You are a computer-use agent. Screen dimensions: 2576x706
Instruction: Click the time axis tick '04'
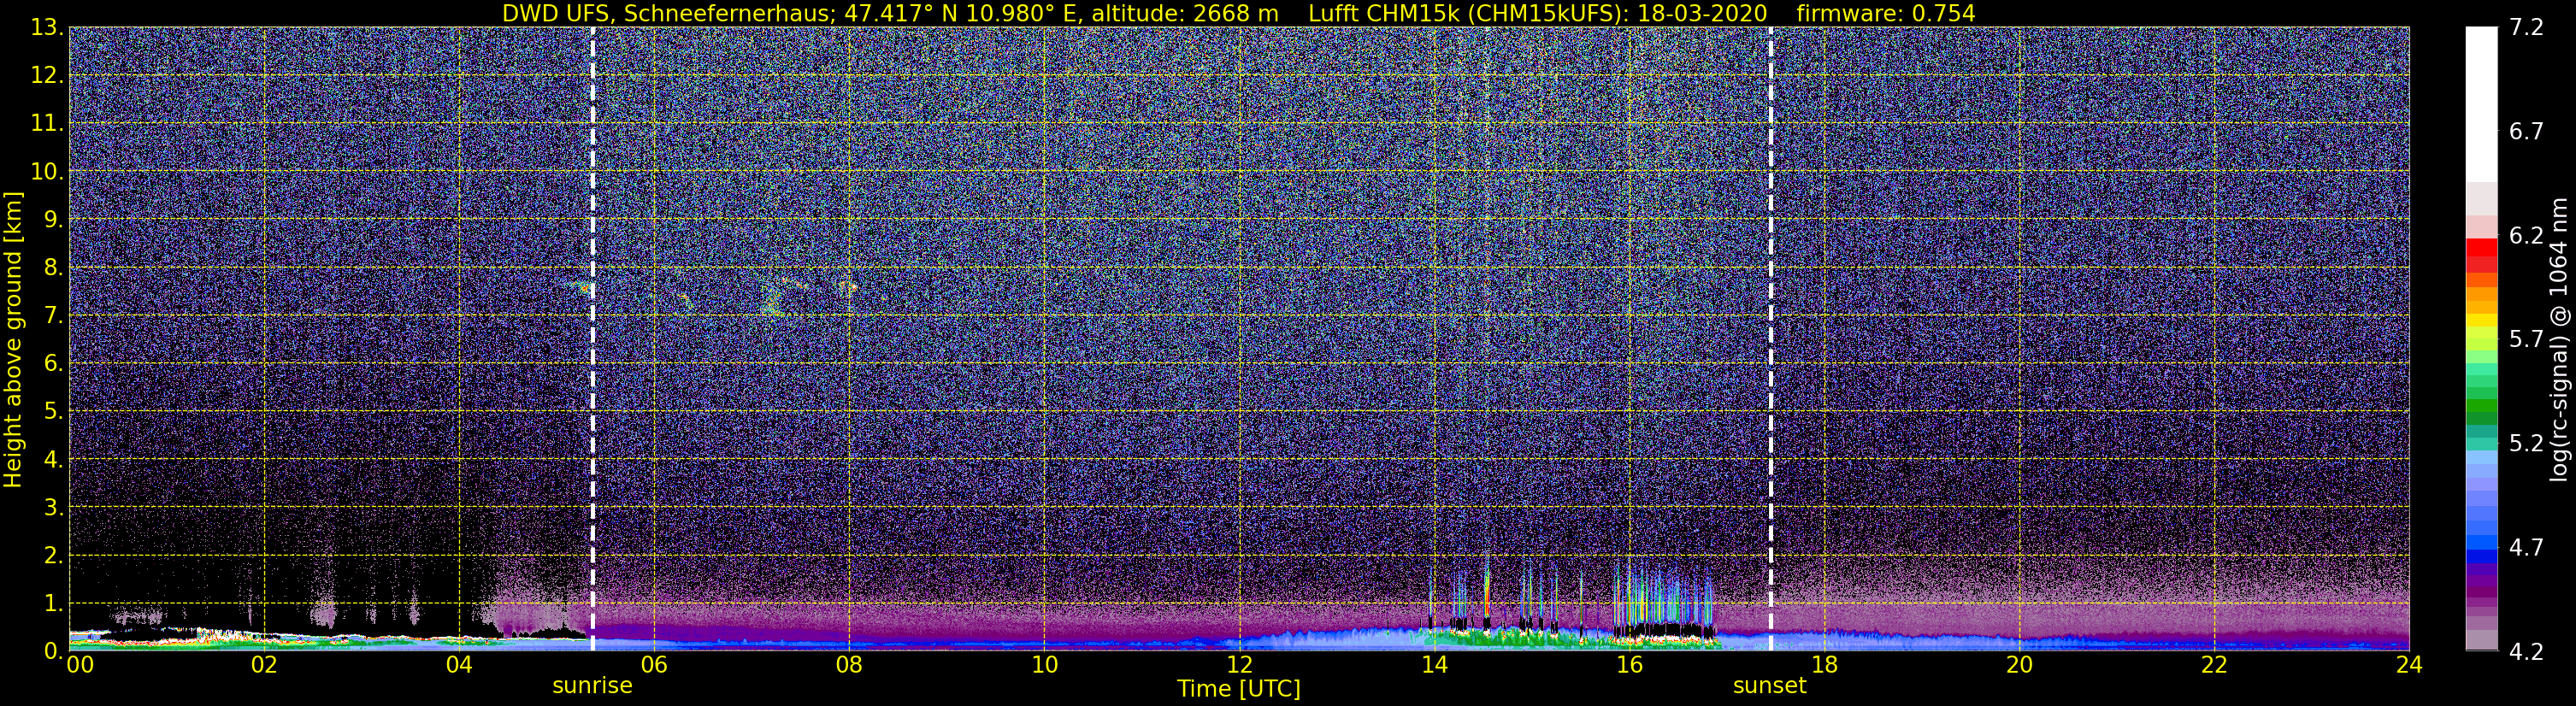(459, 666)
